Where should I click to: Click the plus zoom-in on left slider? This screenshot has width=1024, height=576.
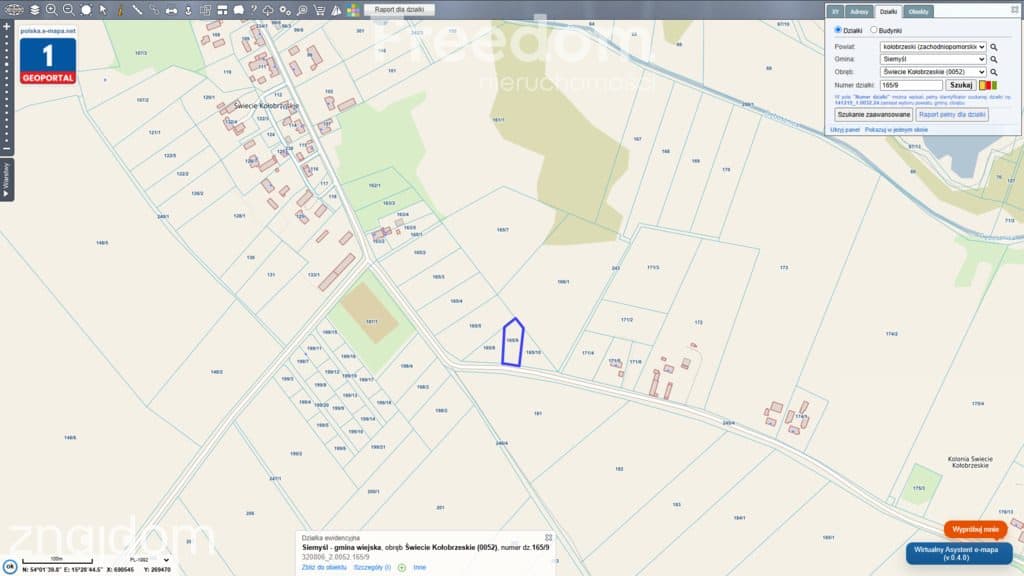click(7, 26)
